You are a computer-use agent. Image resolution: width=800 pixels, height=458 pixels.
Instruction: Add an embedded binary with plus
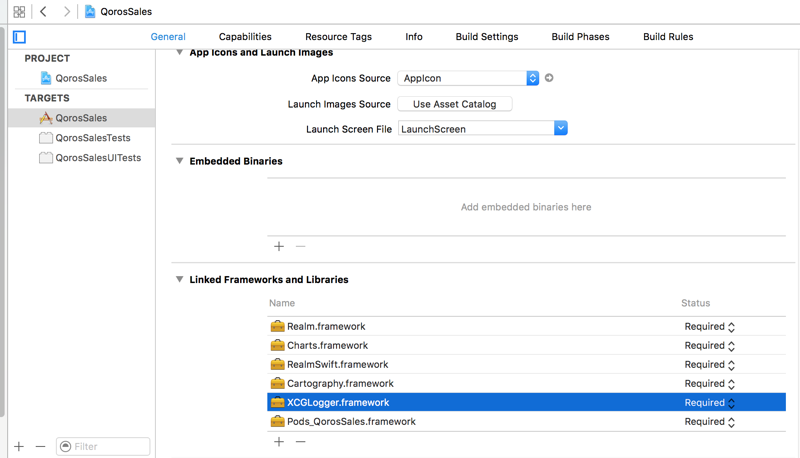pos(279,246)
